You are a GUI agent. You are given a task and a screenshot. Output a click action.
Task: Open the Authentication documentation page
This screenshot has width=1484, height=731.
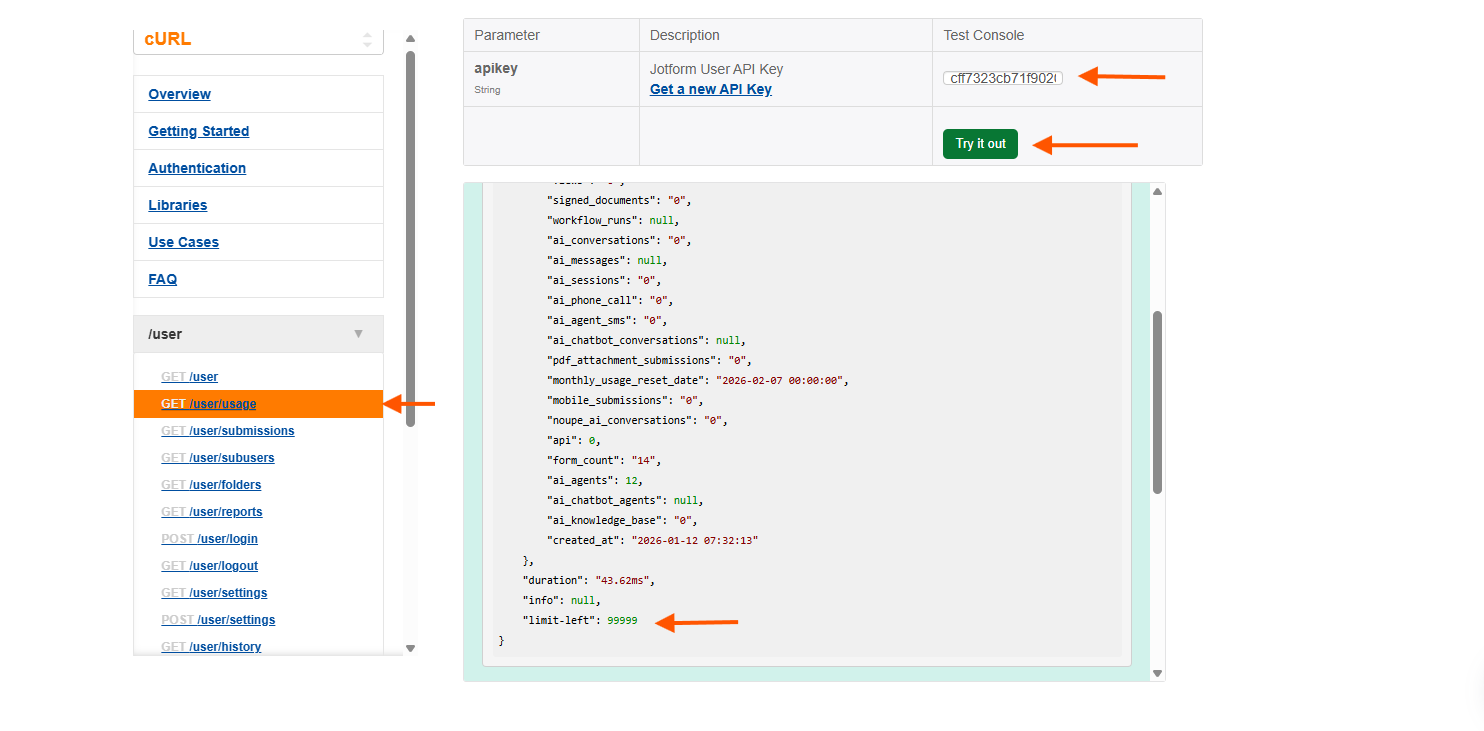click(196, 168)
